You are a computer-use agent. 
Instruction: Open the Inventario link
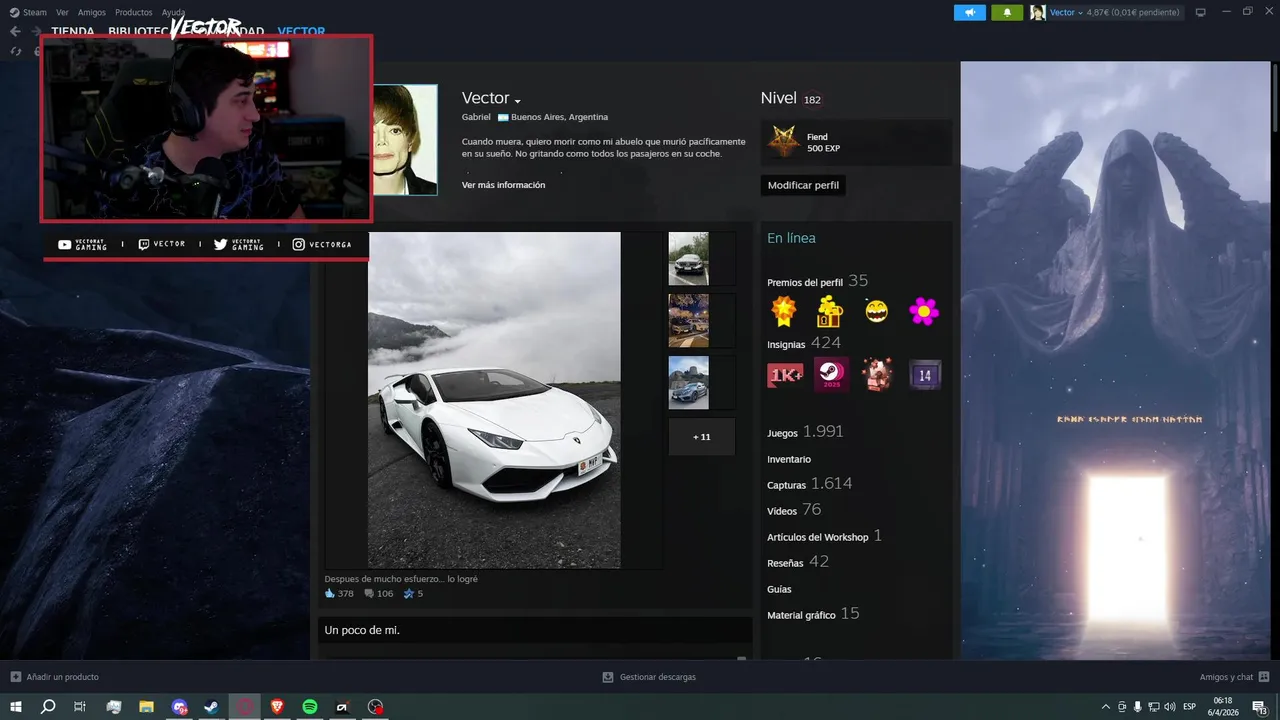[789, 459]
